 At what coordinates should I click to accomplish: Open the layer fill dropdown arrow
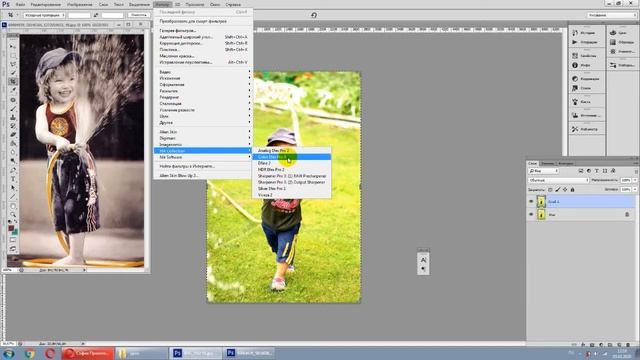click(x=634, y=190)
